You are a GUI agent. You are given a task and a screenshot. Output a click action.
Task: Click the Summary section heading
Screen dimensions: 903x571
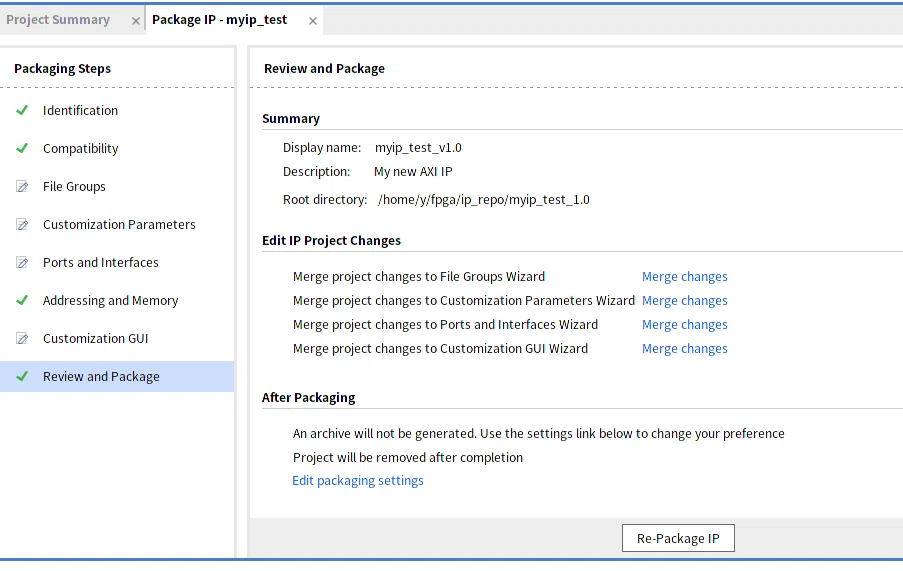coord(291,119)
